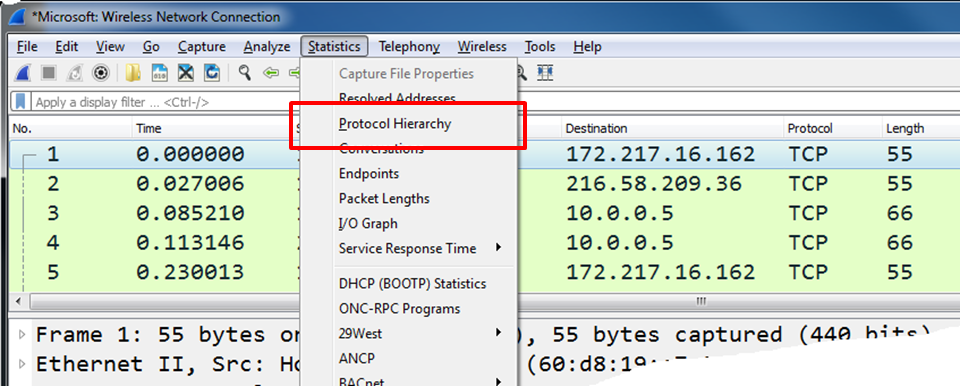Reload capture file icon
The height and width of the screenshot is (386, 960).
coord(212,74)
